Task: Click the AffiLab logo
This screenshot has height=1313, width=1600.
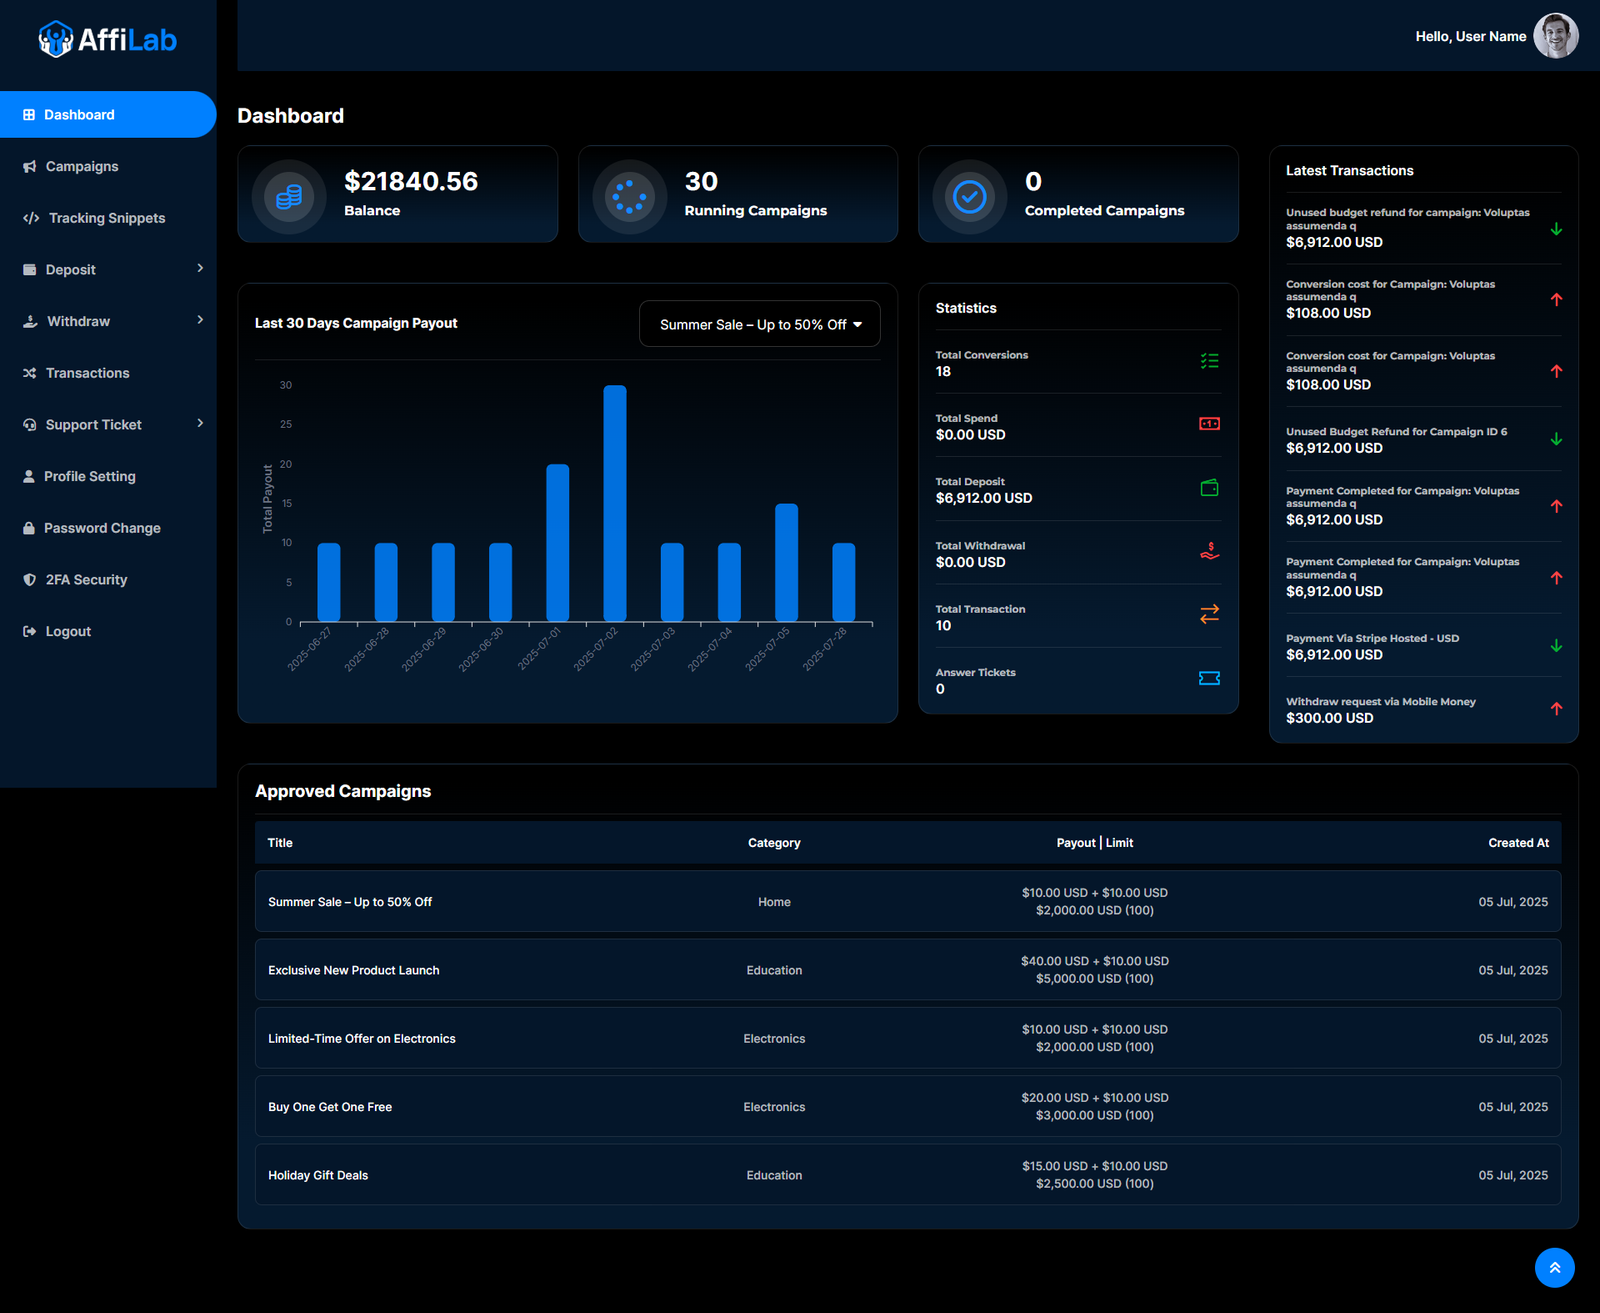Action: (x=107, y=39)
